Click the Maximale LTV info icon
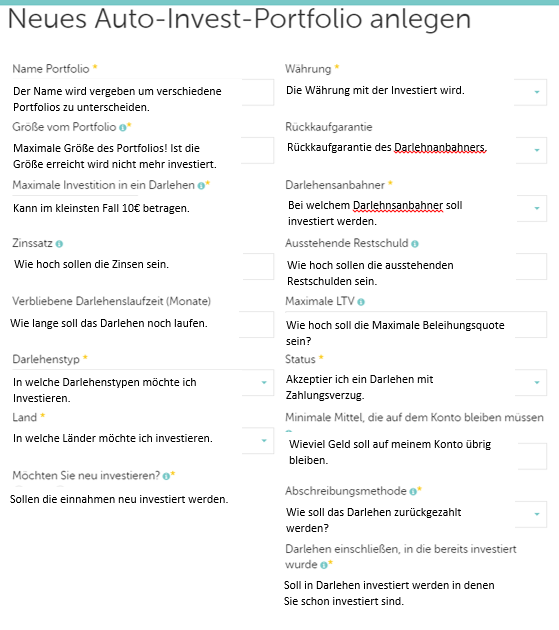Viewport: 559px width, 630px height. pyautogui.click(x=361, y=302)
